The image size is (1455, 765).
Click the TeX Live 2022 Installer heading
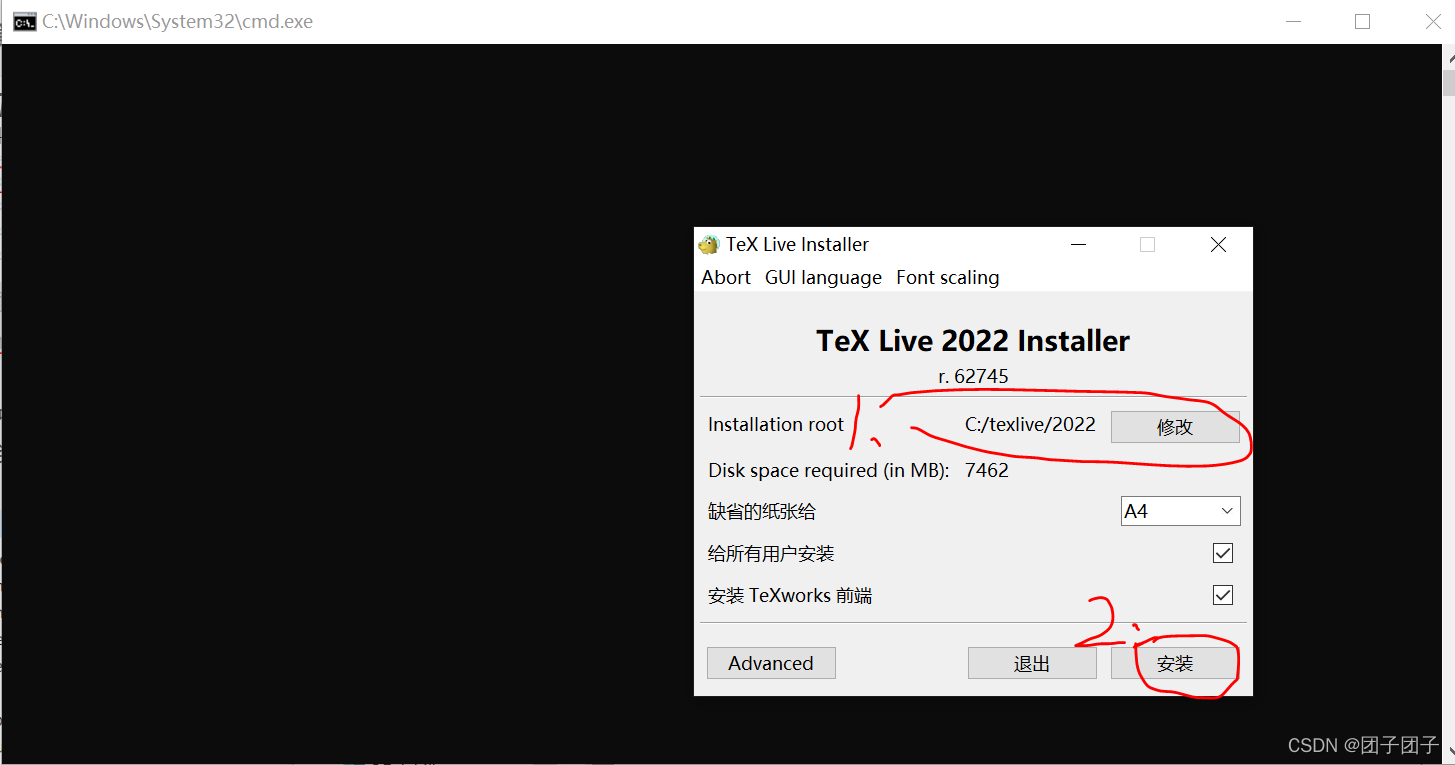click(x=973, y=340)
